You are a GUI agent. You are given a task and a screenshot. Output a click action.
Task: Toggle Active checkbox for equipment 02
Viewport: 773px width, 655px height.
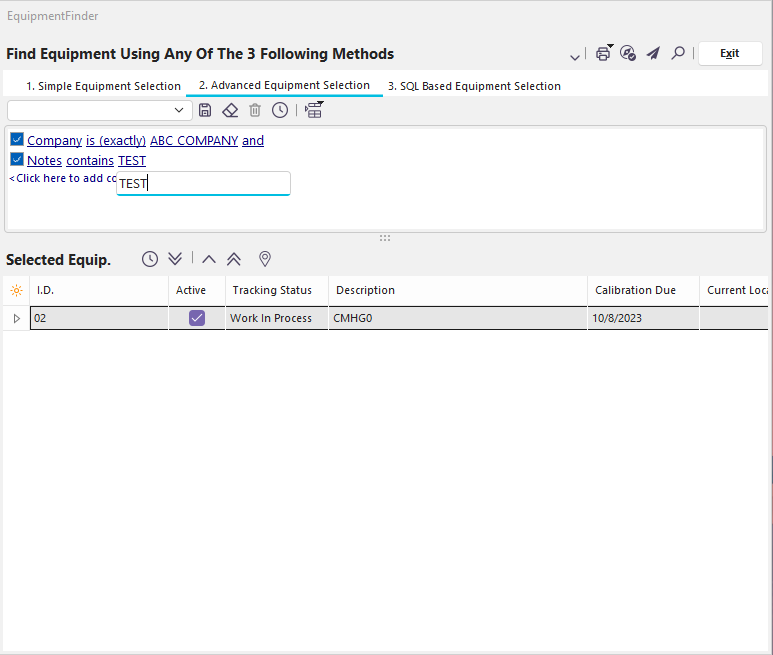point(197,318)
